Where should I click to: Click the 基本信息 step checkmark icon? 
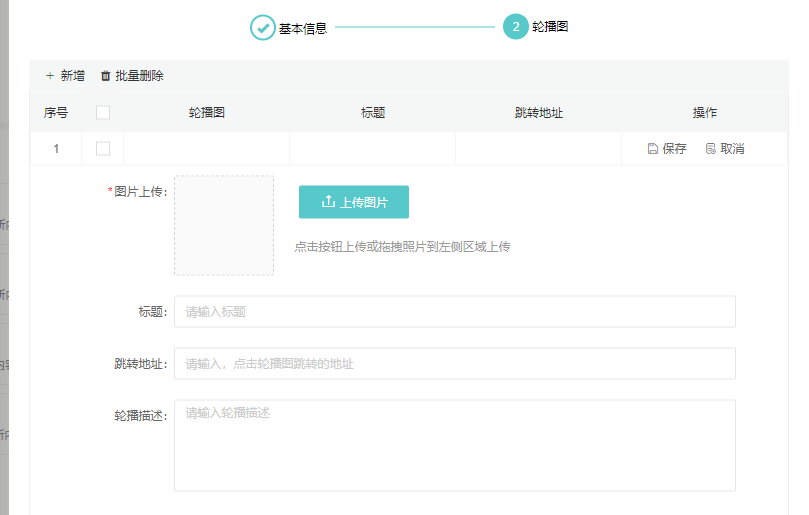point(263,27)
